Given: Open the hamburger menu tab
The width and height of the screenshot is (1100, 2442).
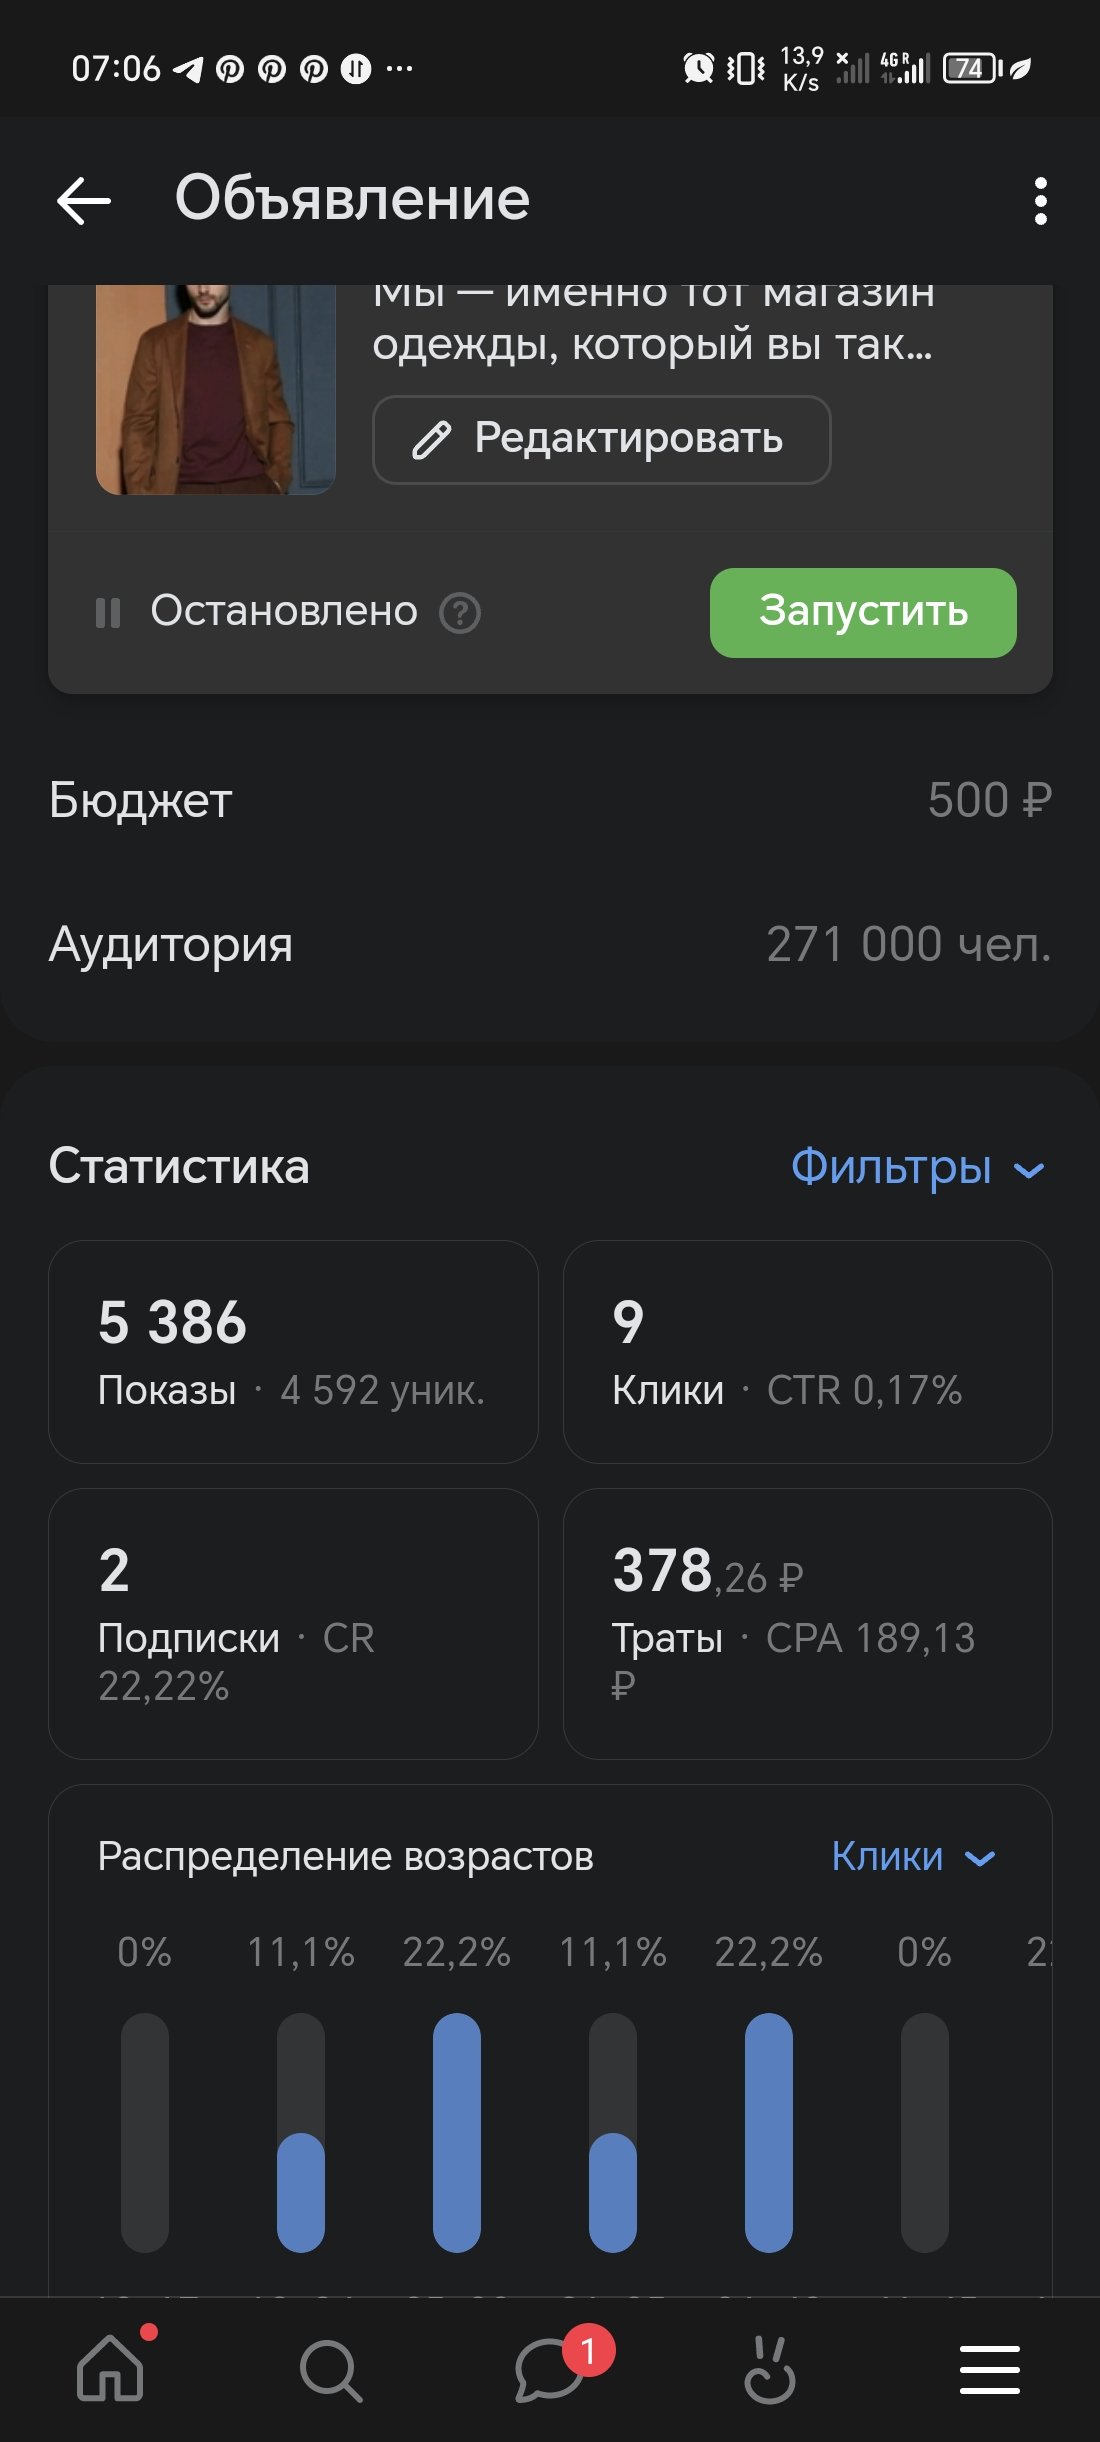Looking at the screenshot, I should [x=989, y=2370].
